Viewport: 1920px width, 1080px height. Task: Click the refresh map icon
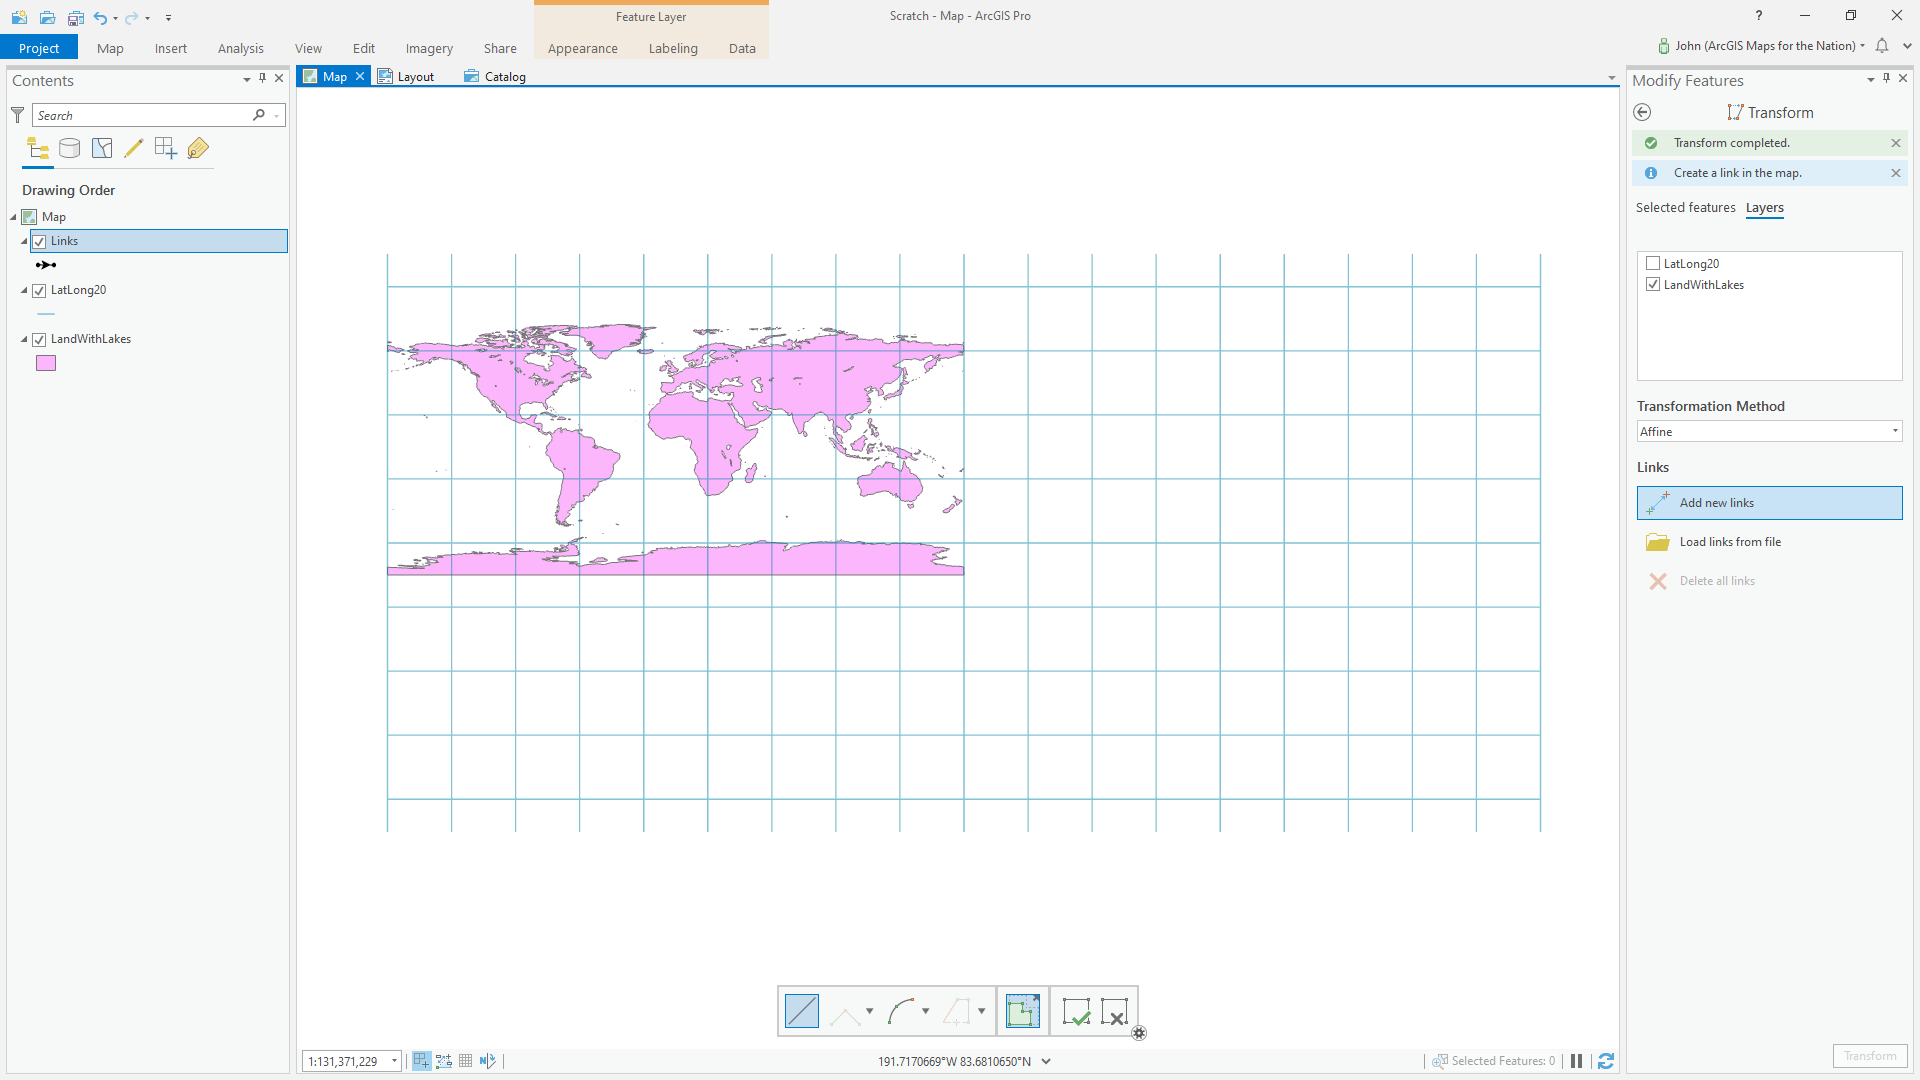coord(1606,1061)
